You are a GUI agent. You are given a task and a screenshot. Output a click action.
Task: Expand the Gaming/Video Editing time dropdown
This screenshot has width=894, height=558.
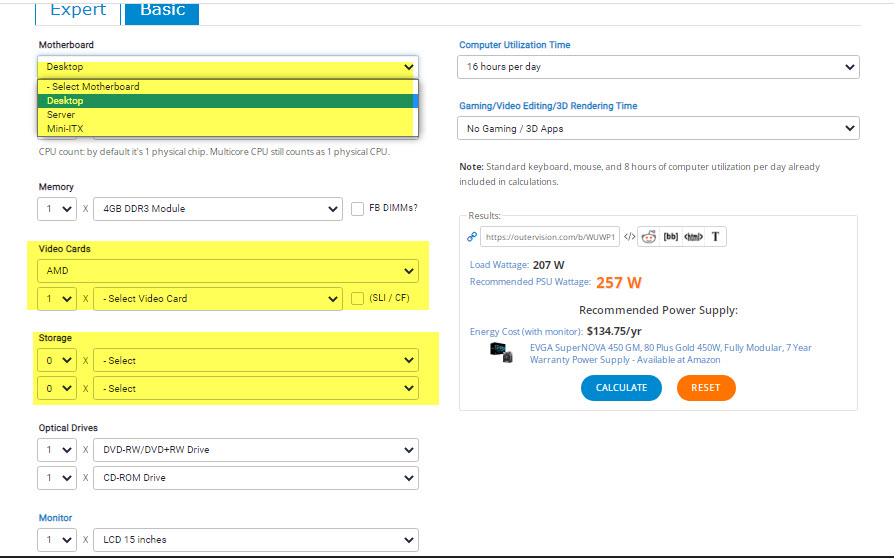pyautogui.click(x=659, y=128)
